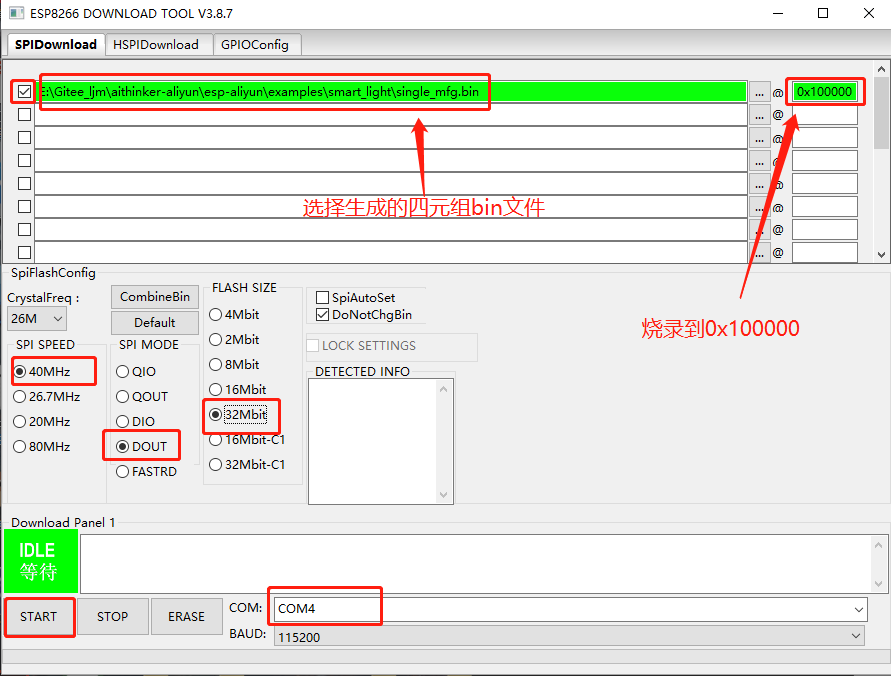Tick the second file row checkbox
The height and width of the screenshot is (676, 891).
pyautogui.click(x=24, y=114)
